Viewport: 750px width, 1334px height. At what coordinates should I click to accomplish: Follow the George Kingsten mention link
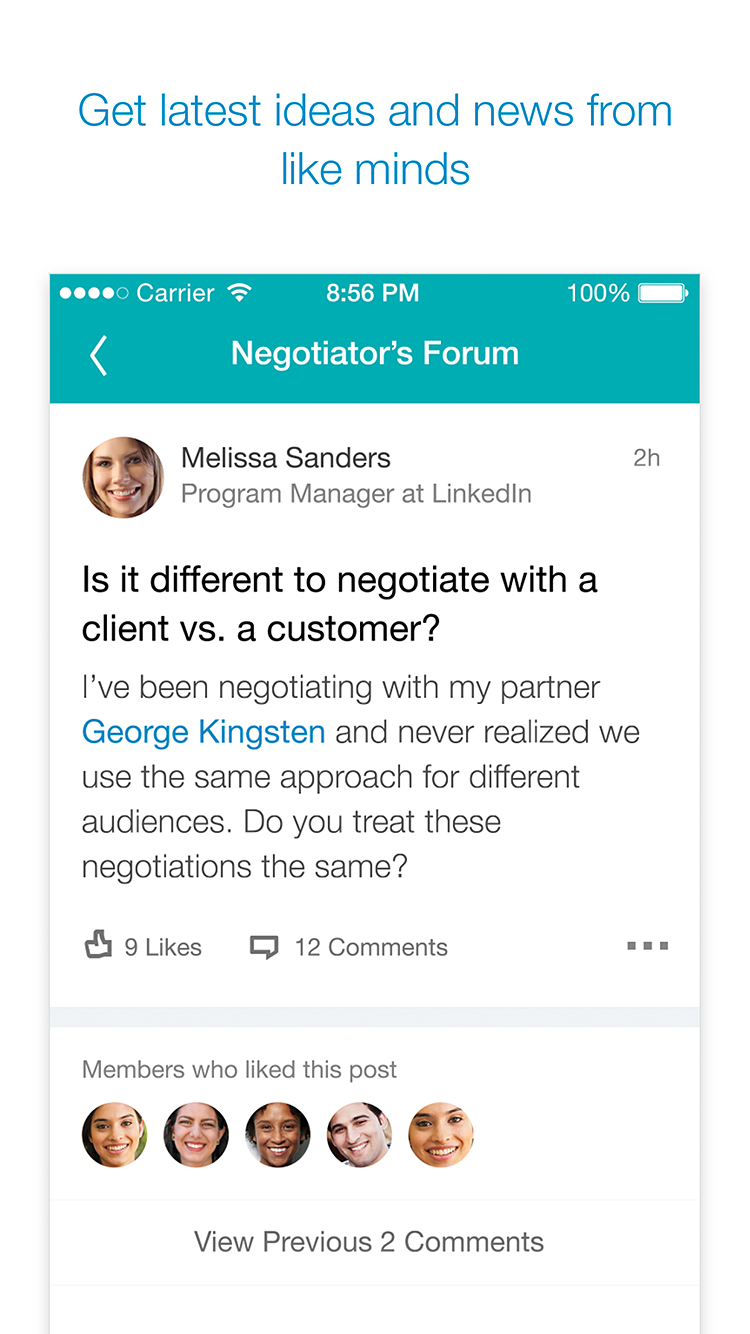203,732
